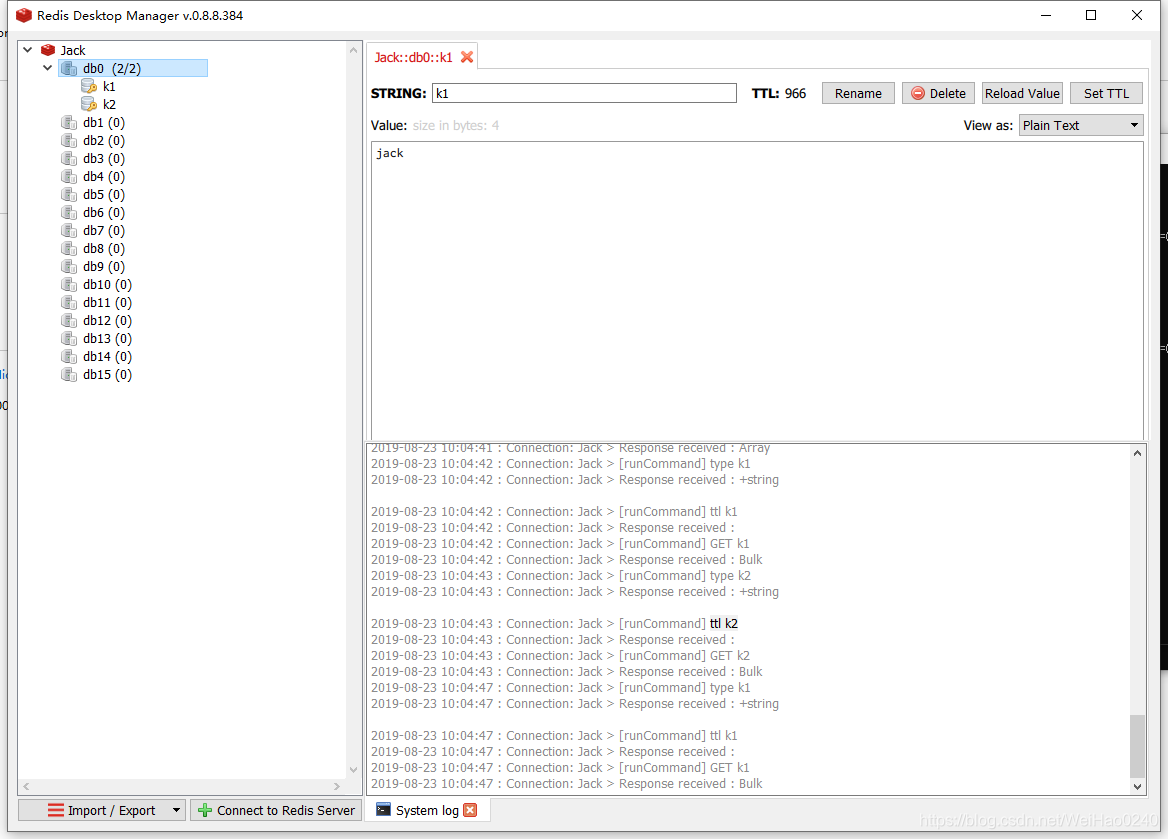Click the Jack server connection icon
Image resolution: width=1168 pixels, height=839 pixels.
(x=48, y=49)
